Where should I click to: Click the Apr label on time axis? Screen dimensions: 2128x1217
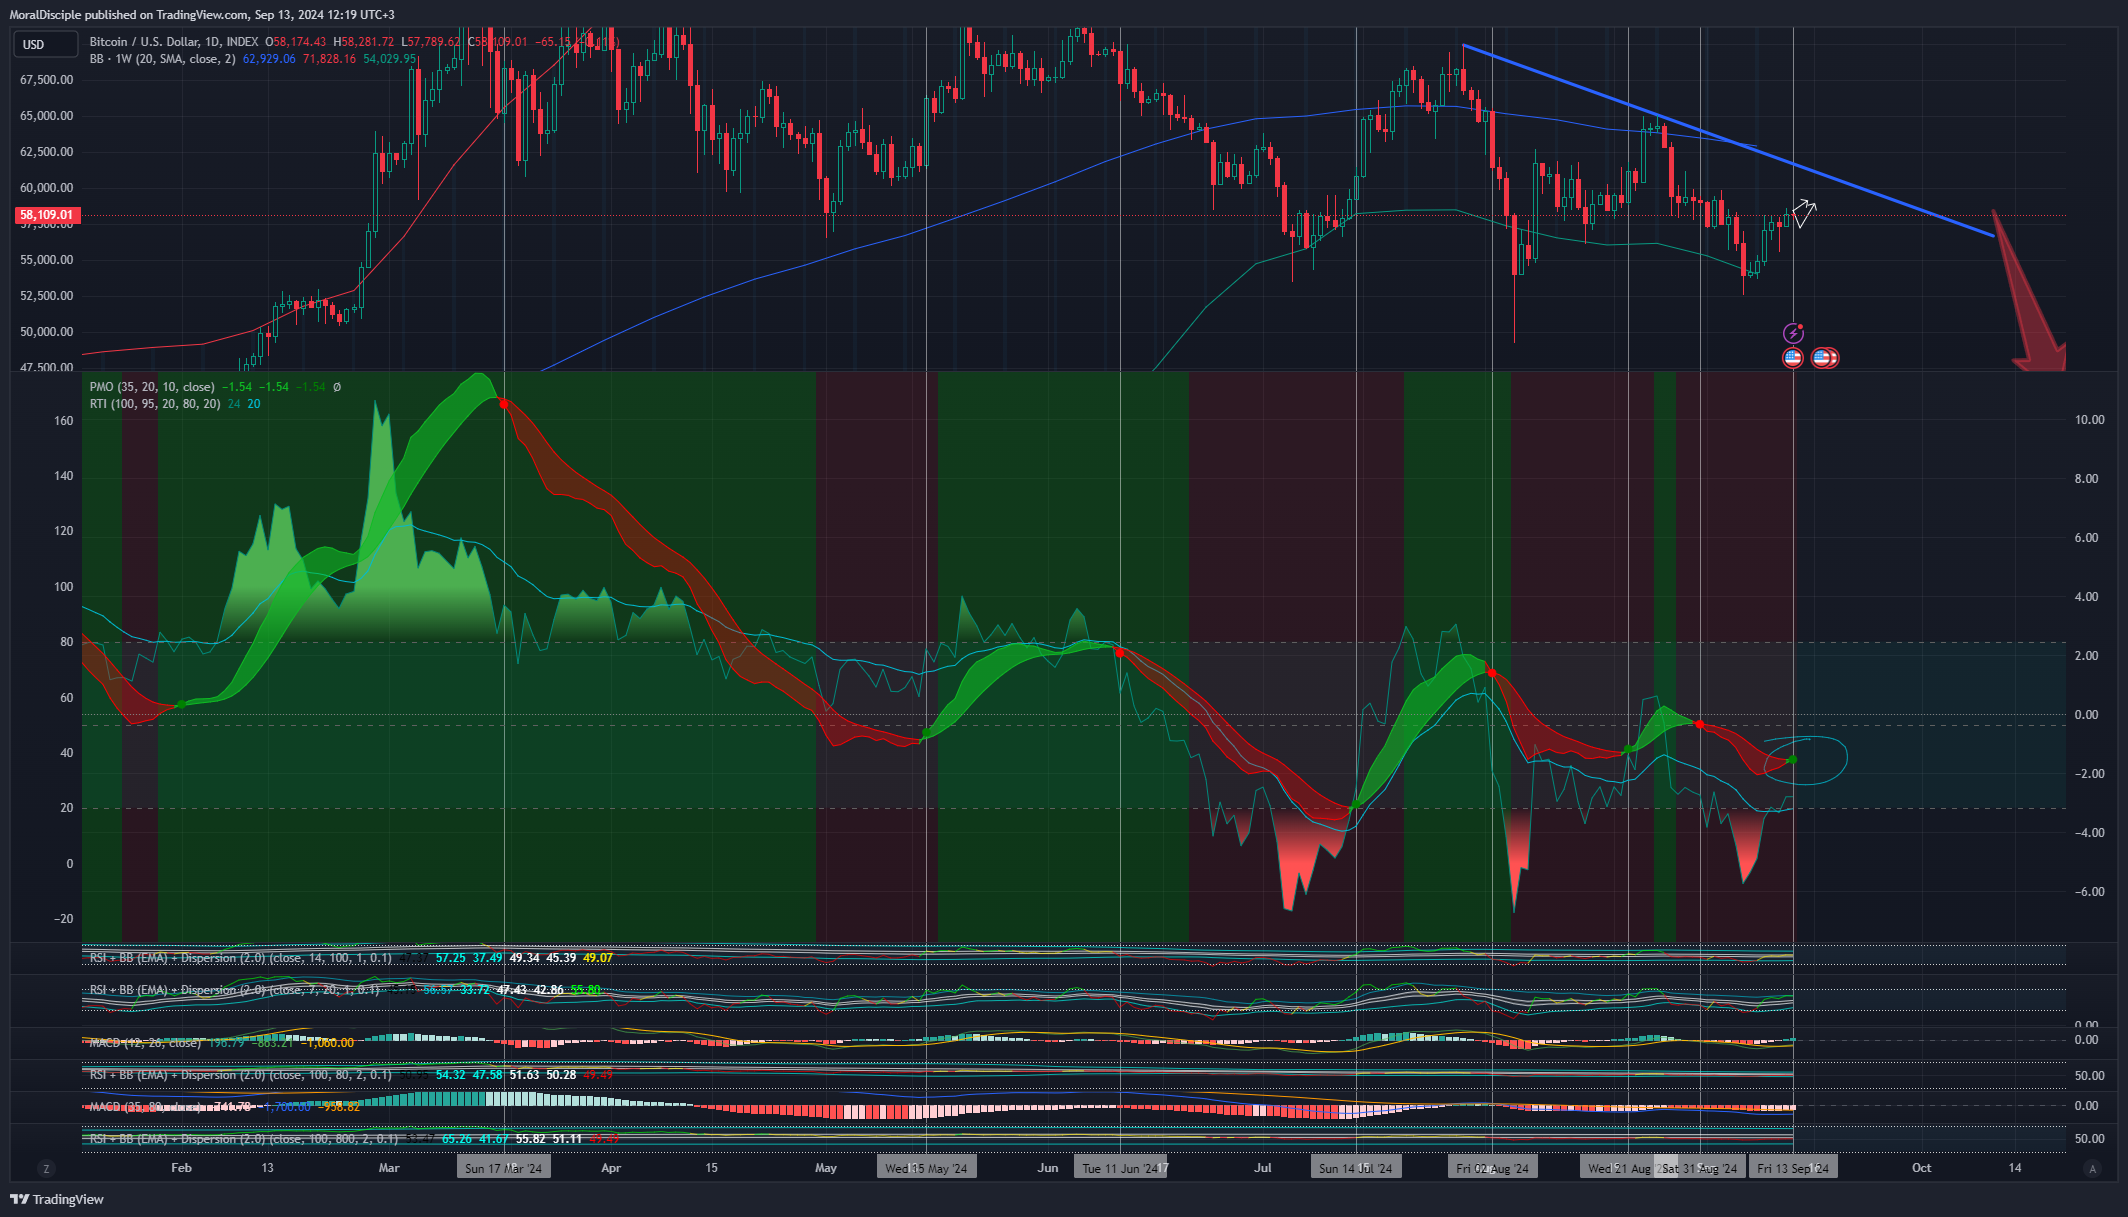pyautogui.click(x=611, y=1168)
